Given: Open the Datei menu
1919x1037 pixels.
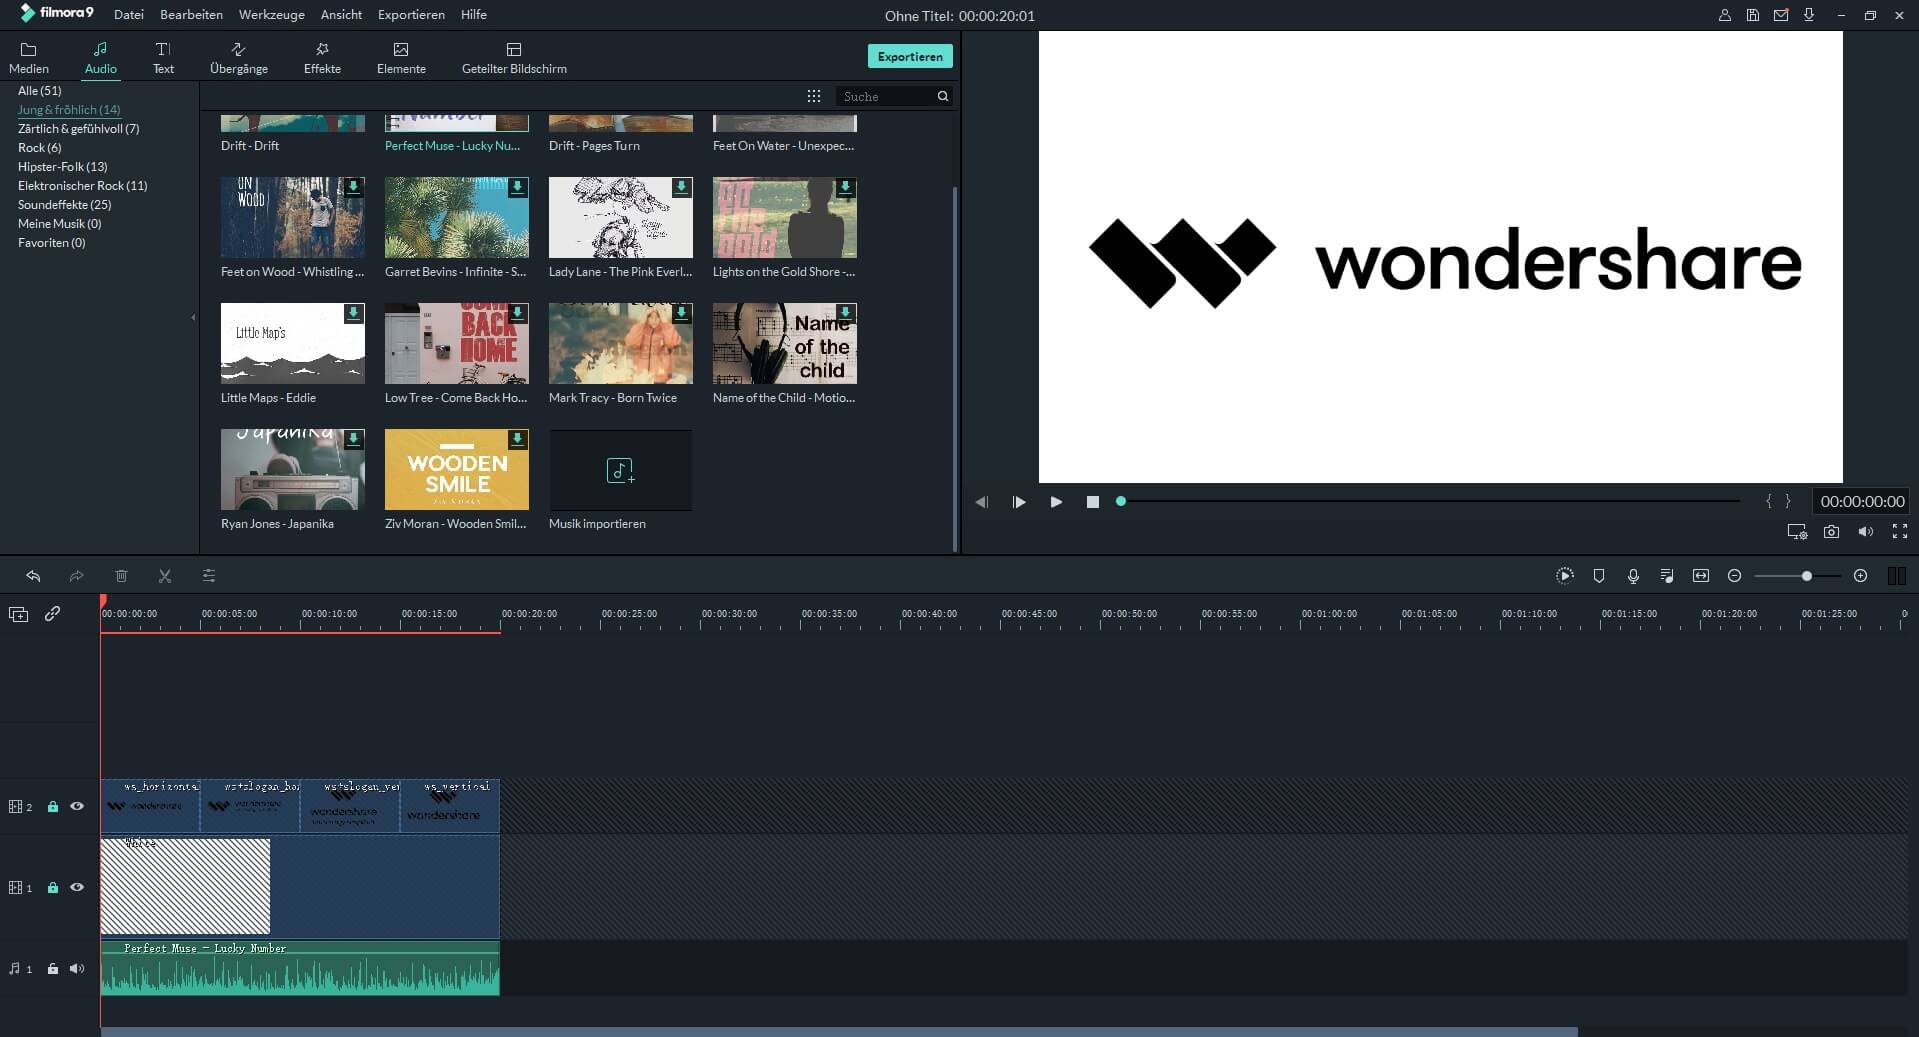Looking at the screenshot, I should [129, 15].
